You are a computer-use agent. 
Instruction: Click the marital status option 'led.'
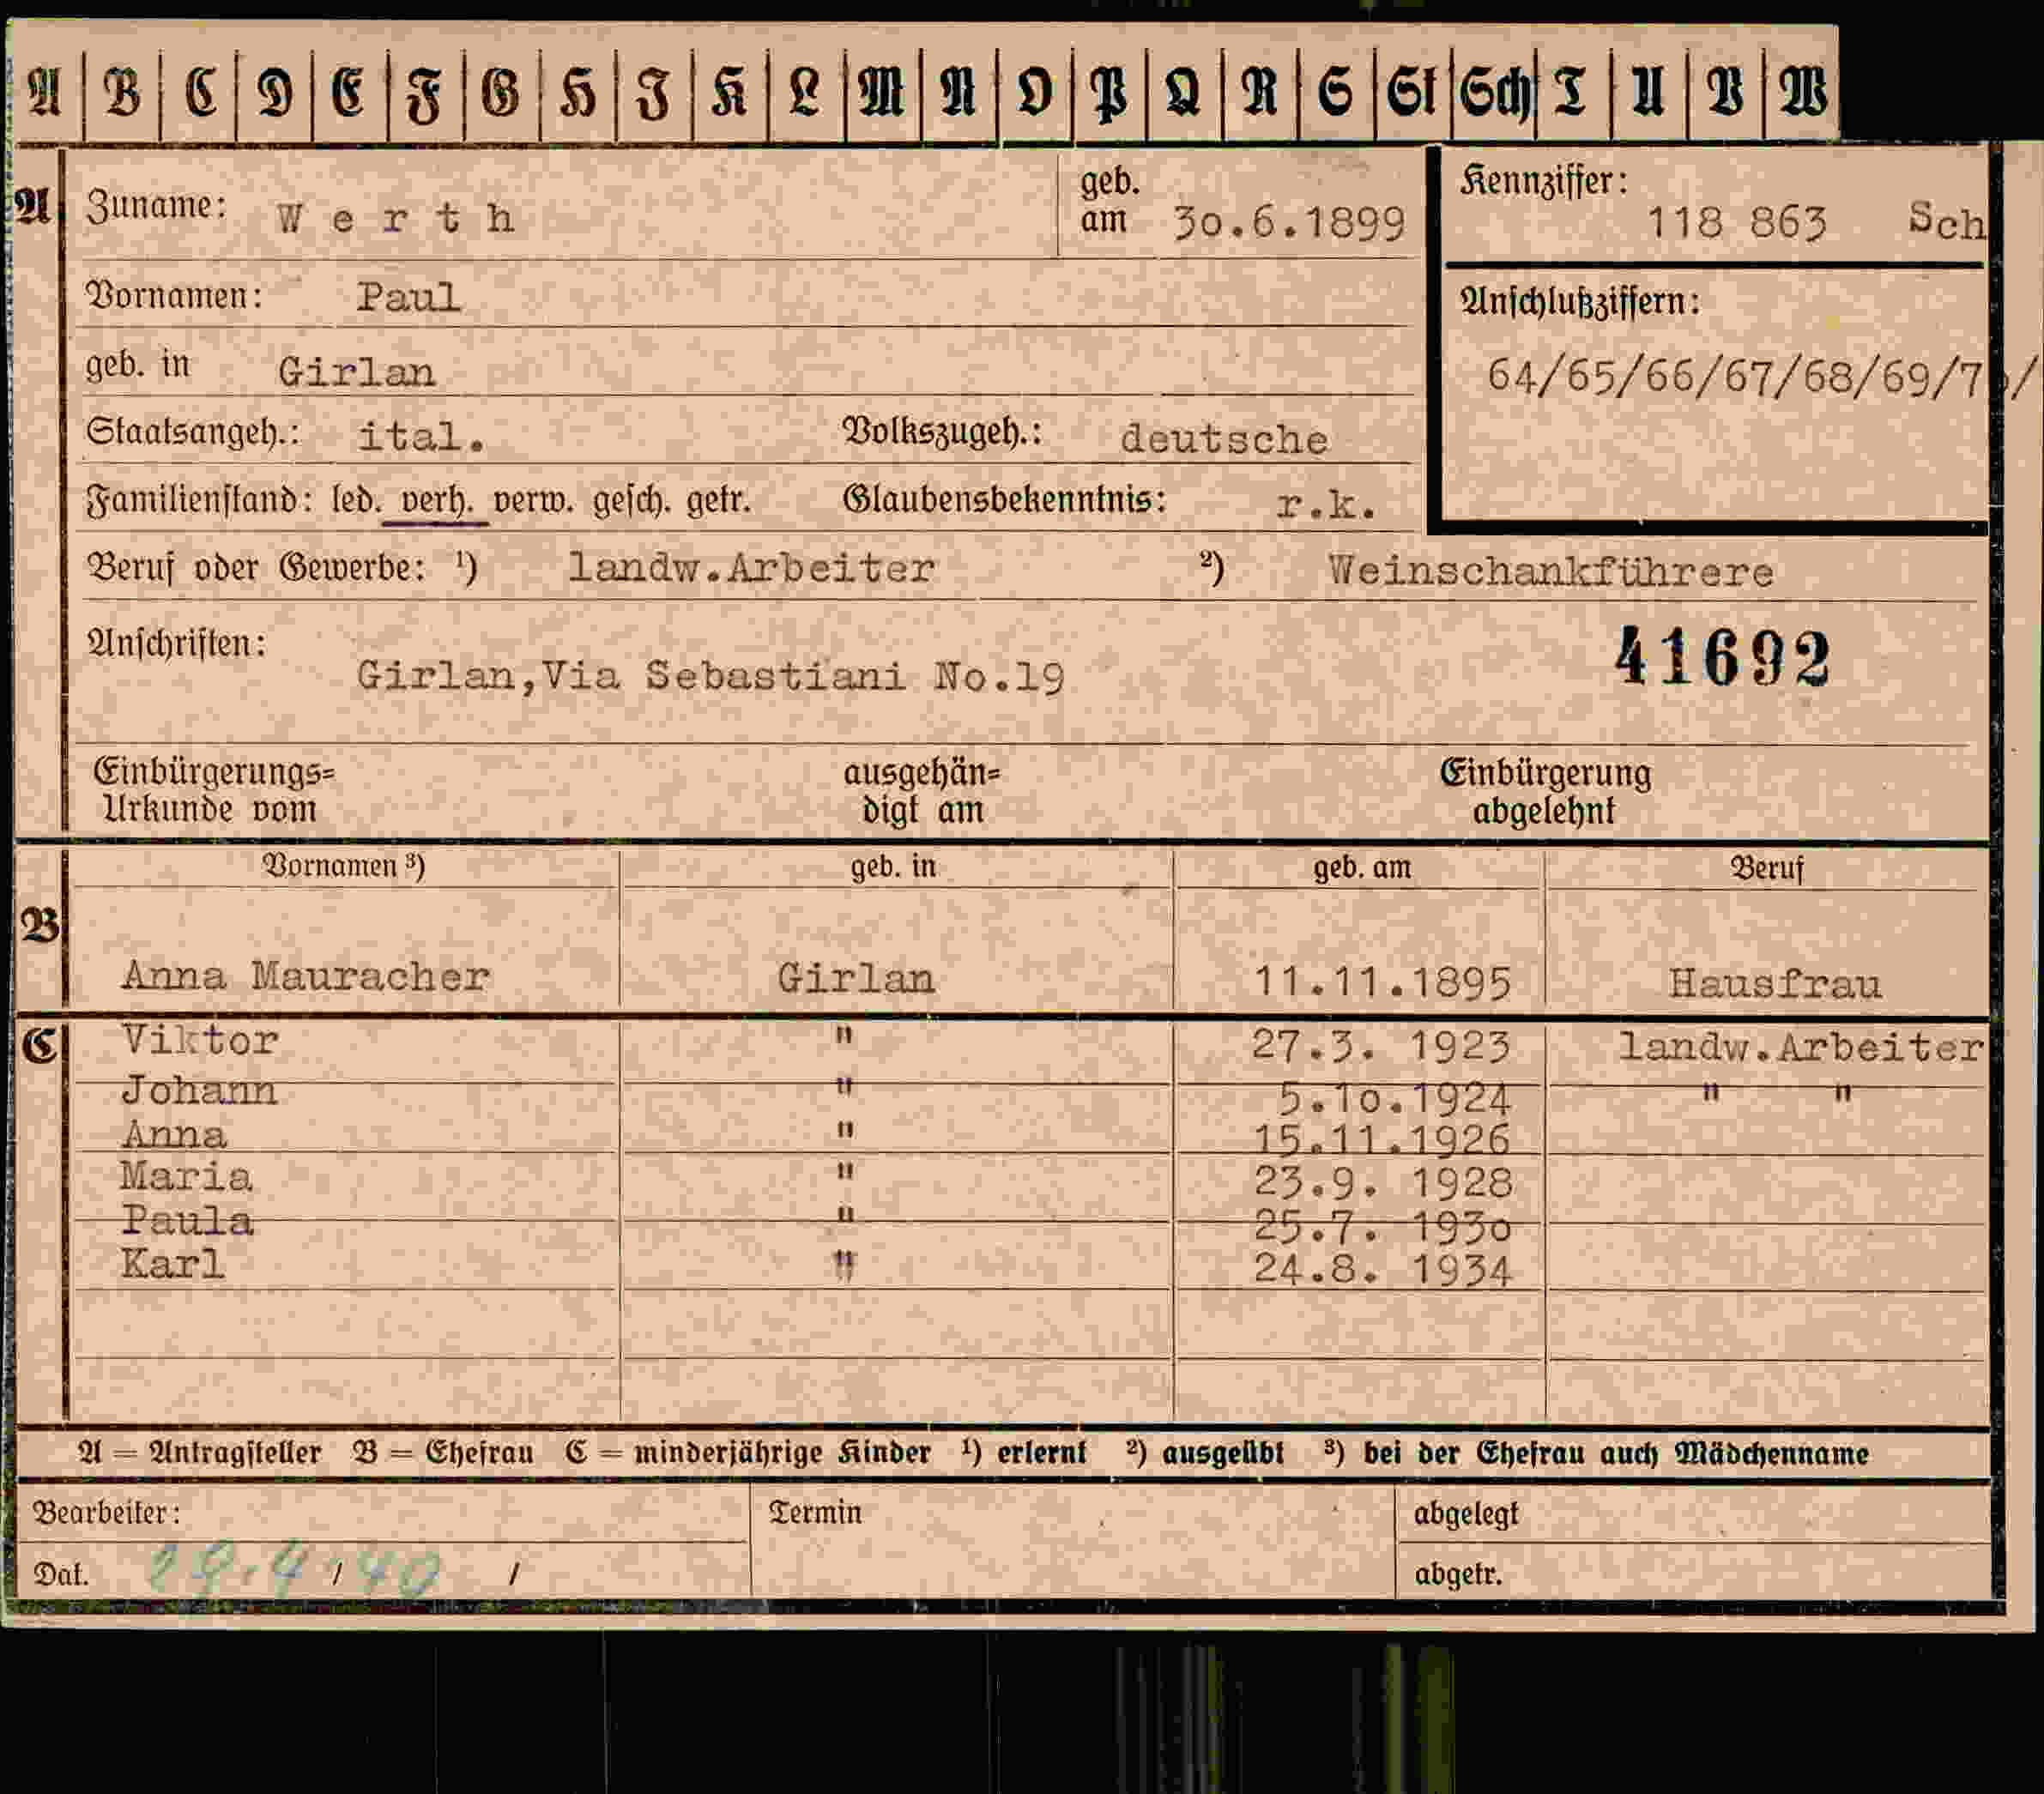(356, 498)
